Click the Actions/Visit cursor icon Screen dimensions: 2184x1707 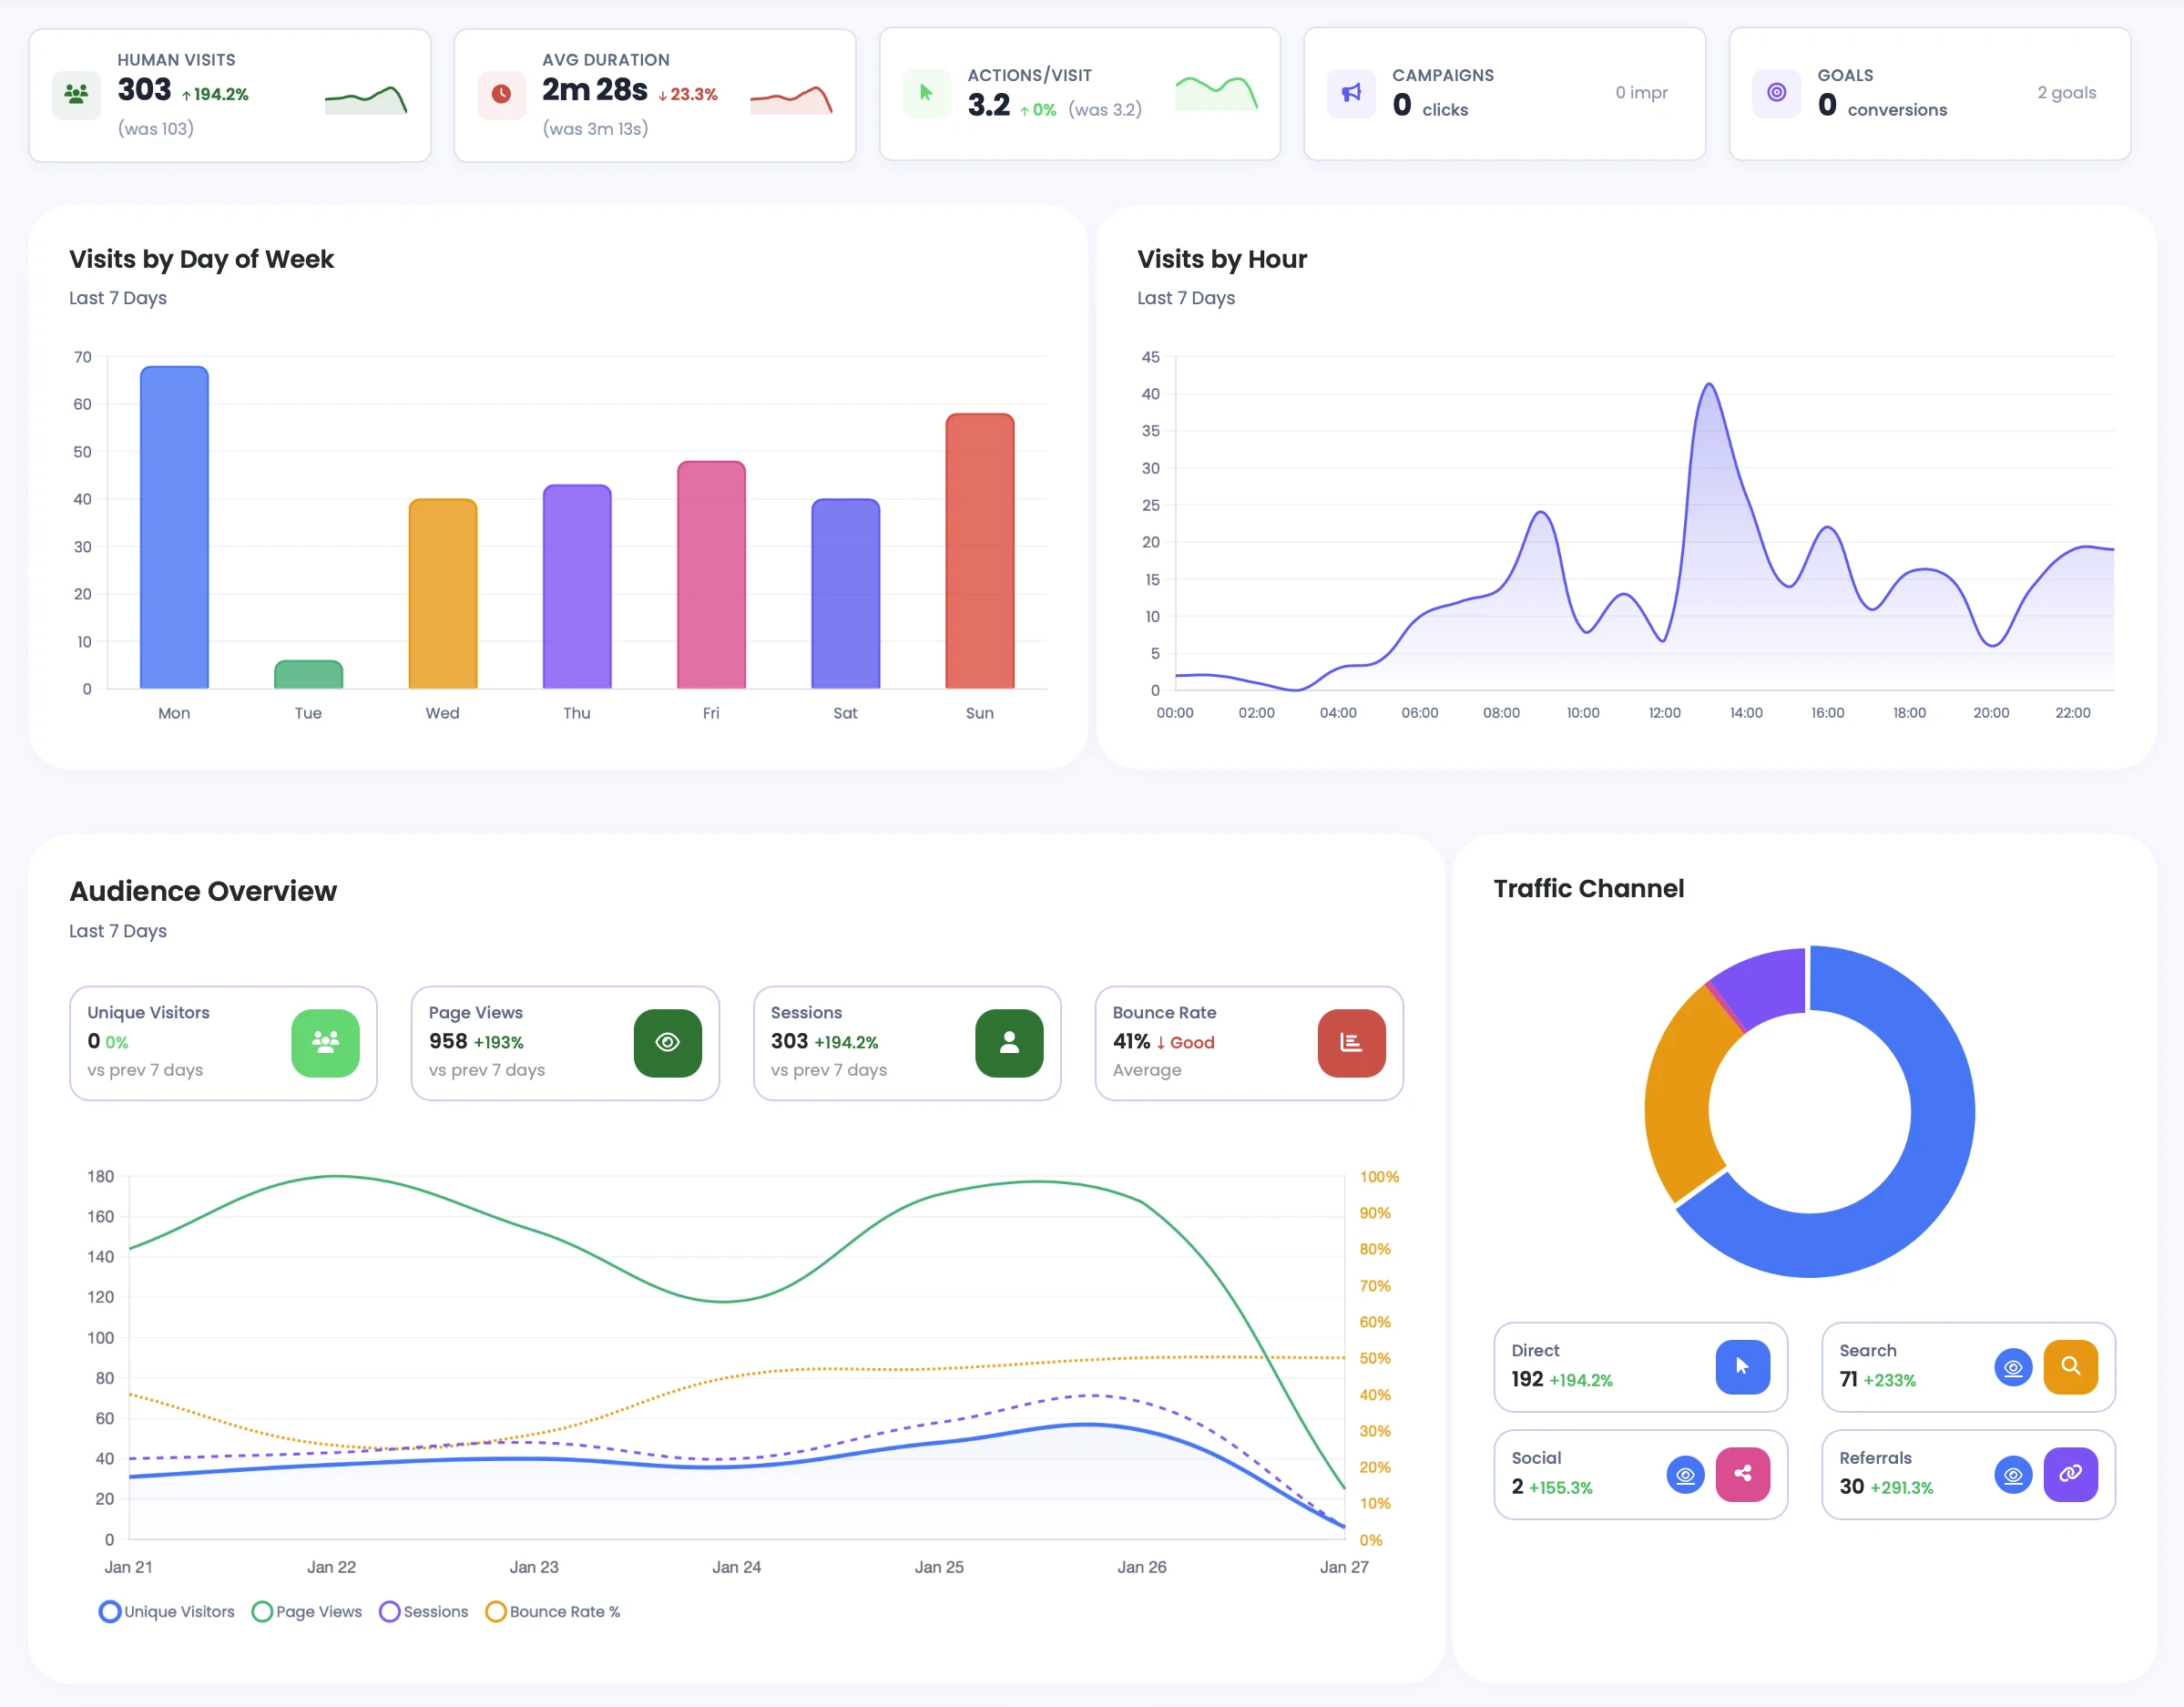pos(926,93)
